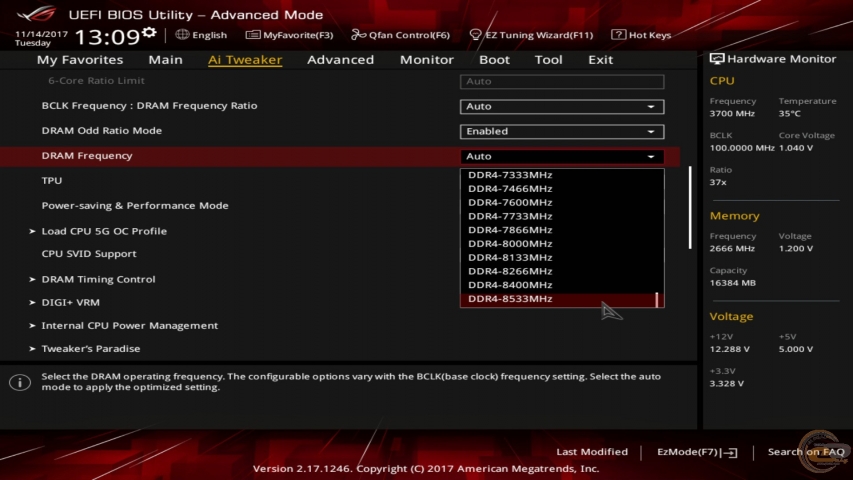Go to the Boot tab
The height and width of the screenshot is (480, 853).
494,59
